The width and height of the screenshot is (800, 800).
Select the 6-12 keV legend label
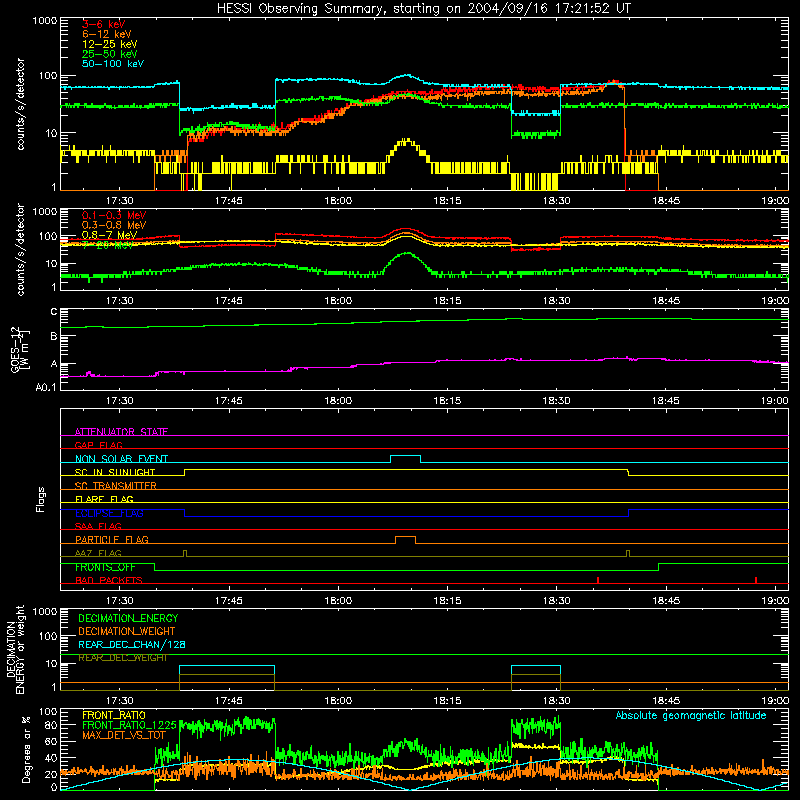click(x=106, y=34)
